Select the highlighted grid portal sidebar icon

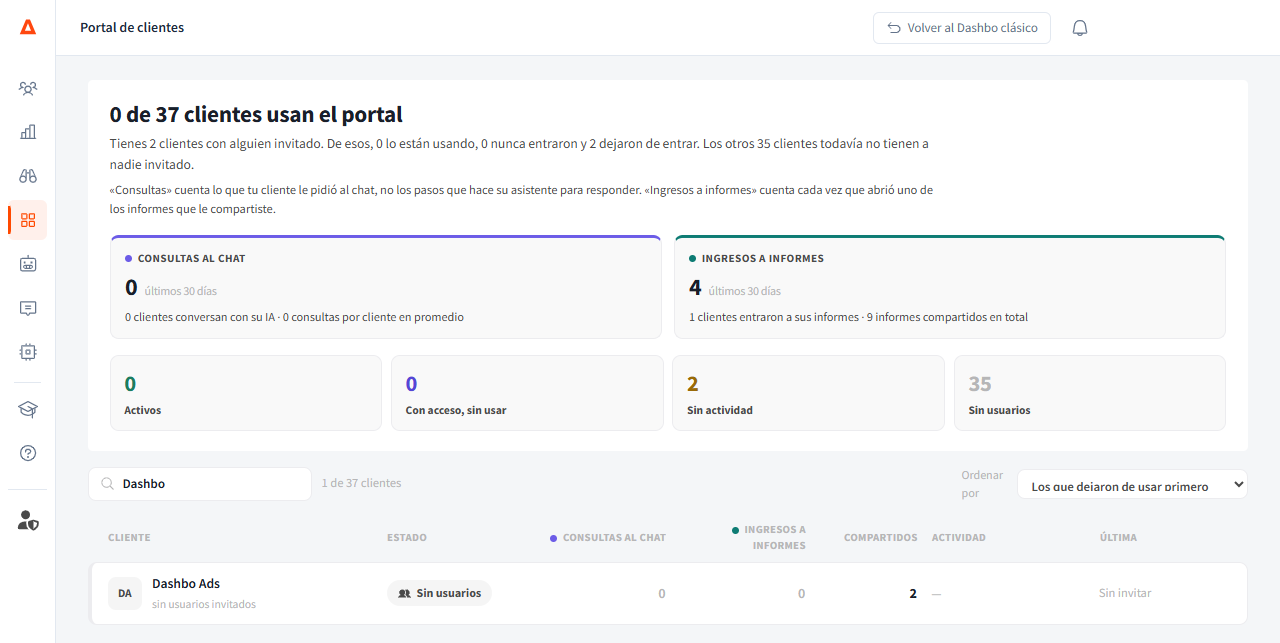(28, 220)
